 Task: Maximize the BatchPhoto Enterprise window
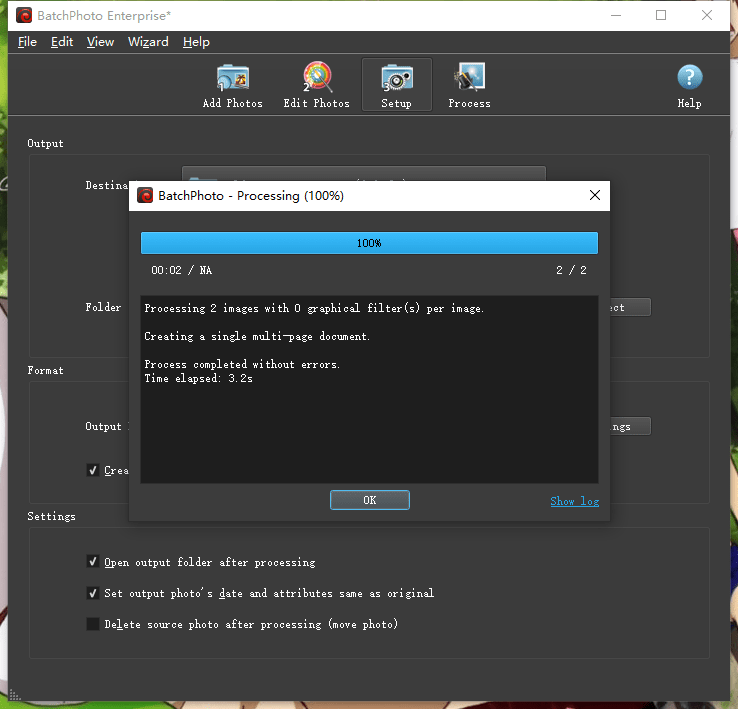(661, 16)
